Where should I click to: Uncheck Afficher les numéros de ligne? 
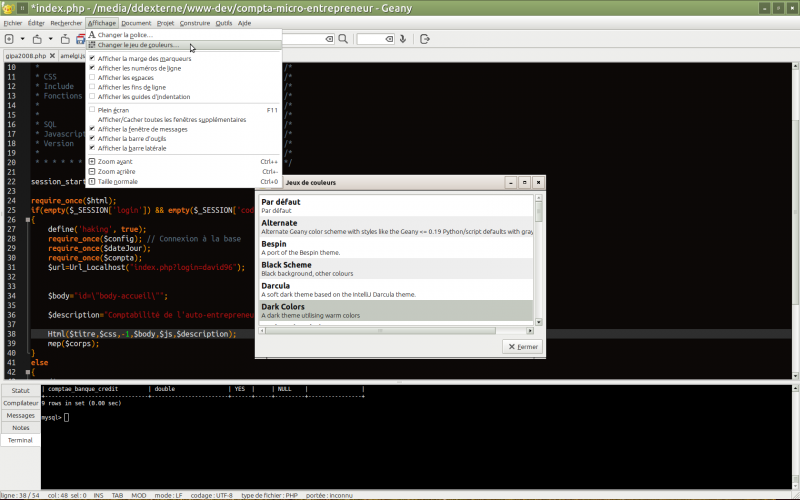(x=92, y=68)
